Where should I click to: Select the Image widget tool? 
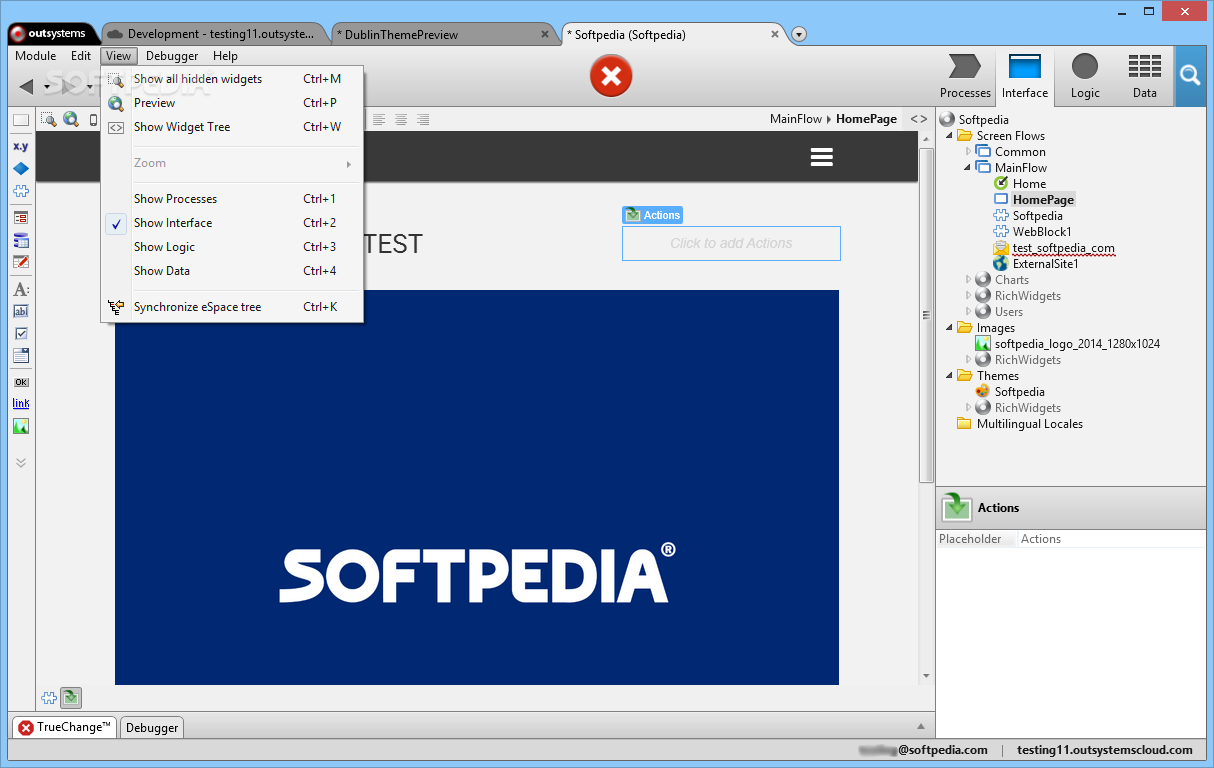click(x=20, y=426)
